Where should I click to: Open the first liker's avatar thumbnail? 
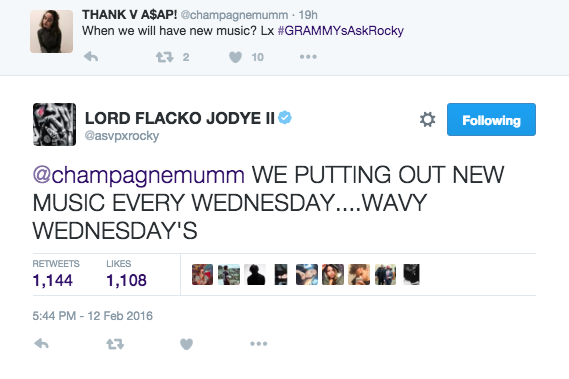[202, 274]
